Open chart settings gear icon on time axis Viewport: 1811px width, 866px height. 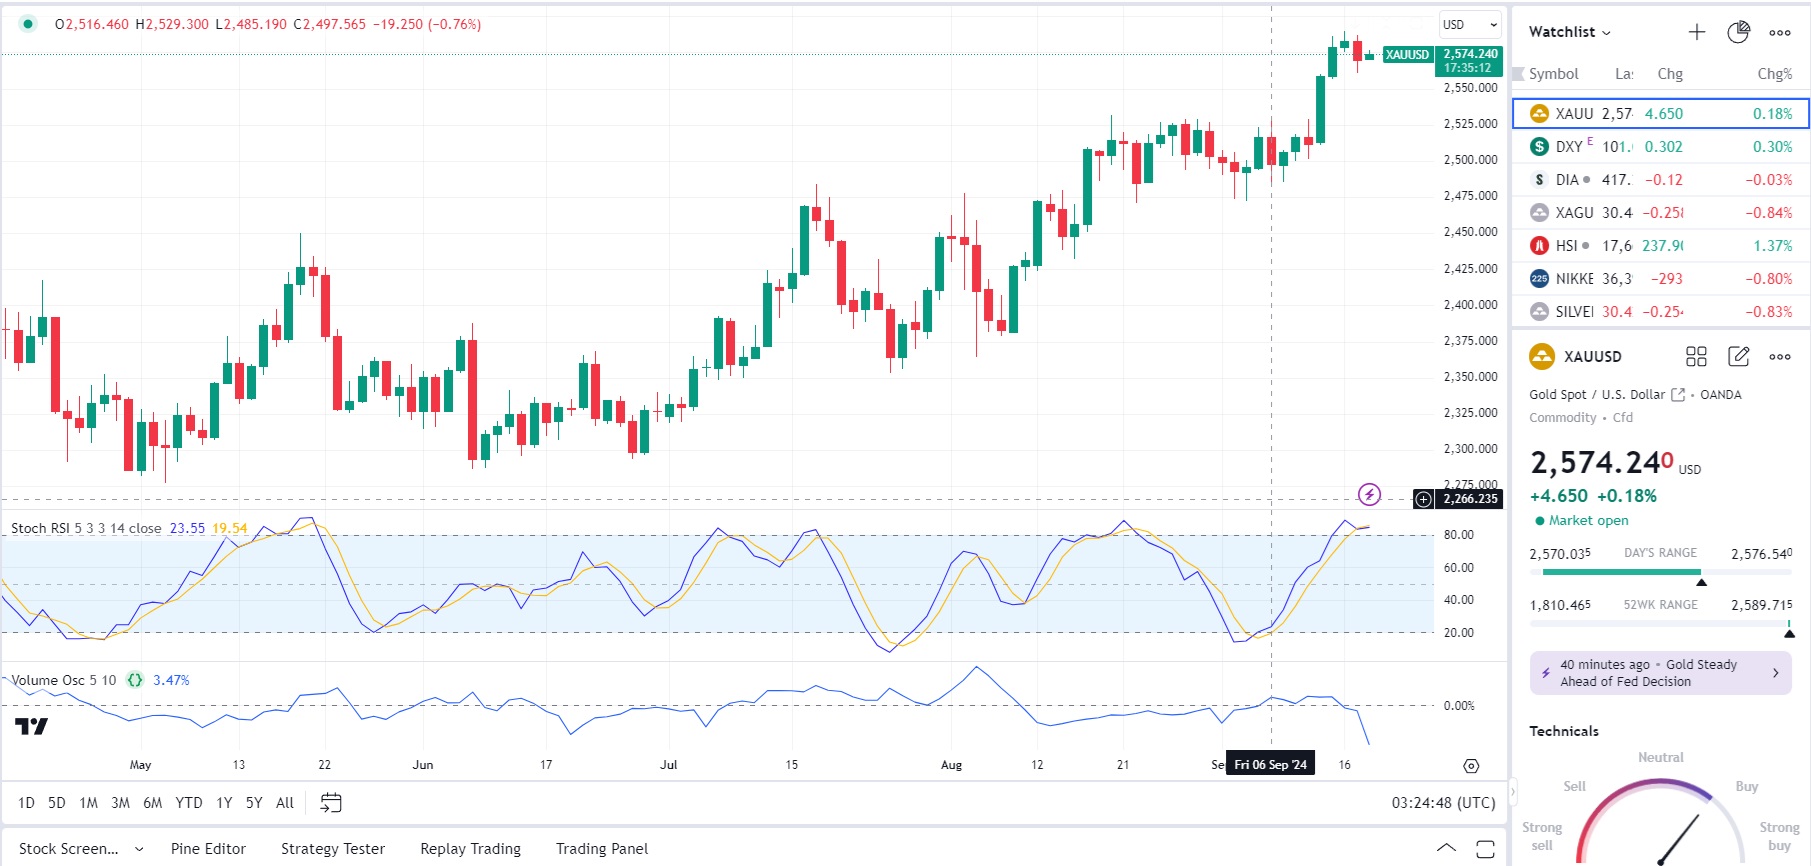coord(1471,766)
